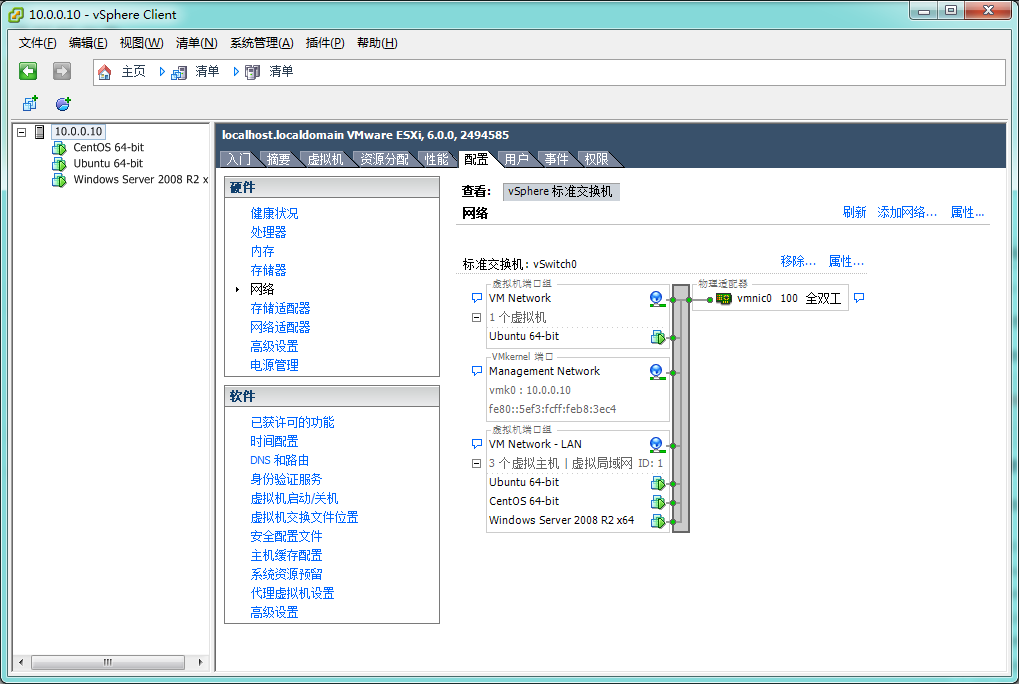Click left arrow of inventory tree scrollbar

coord(21,663)
